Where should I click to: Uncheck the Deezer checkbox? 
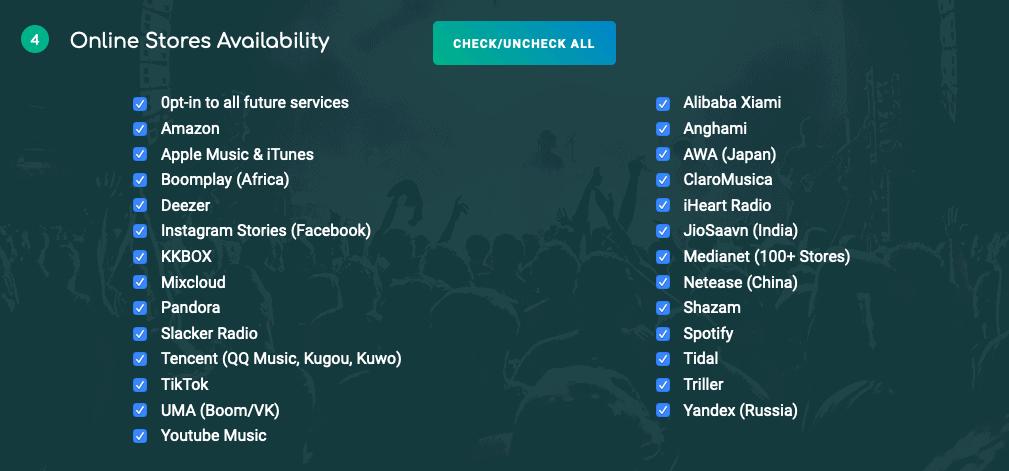[140, 206]
